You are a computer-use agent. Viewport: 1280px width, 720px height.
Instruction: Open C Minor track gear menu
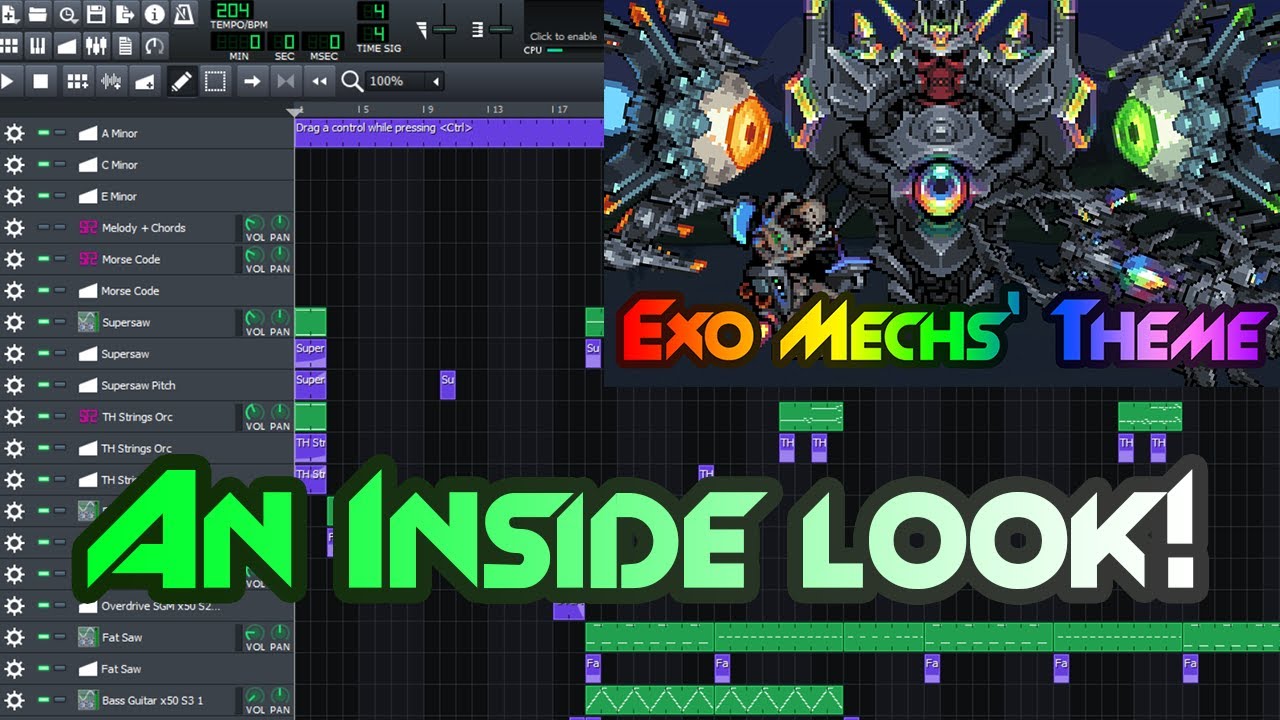(14, 165)
